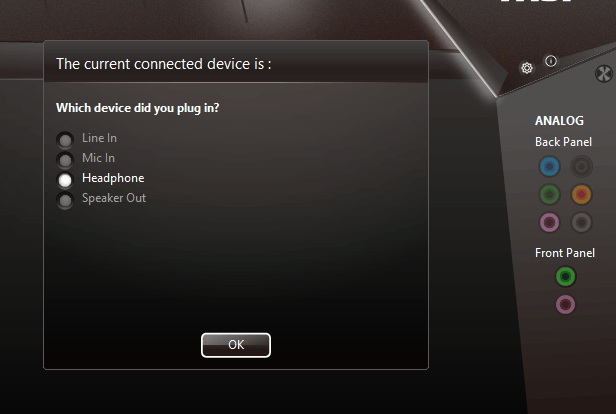Click the information icon next to the gear
This screenshot has width=616, height=414.
coord(551,61)
